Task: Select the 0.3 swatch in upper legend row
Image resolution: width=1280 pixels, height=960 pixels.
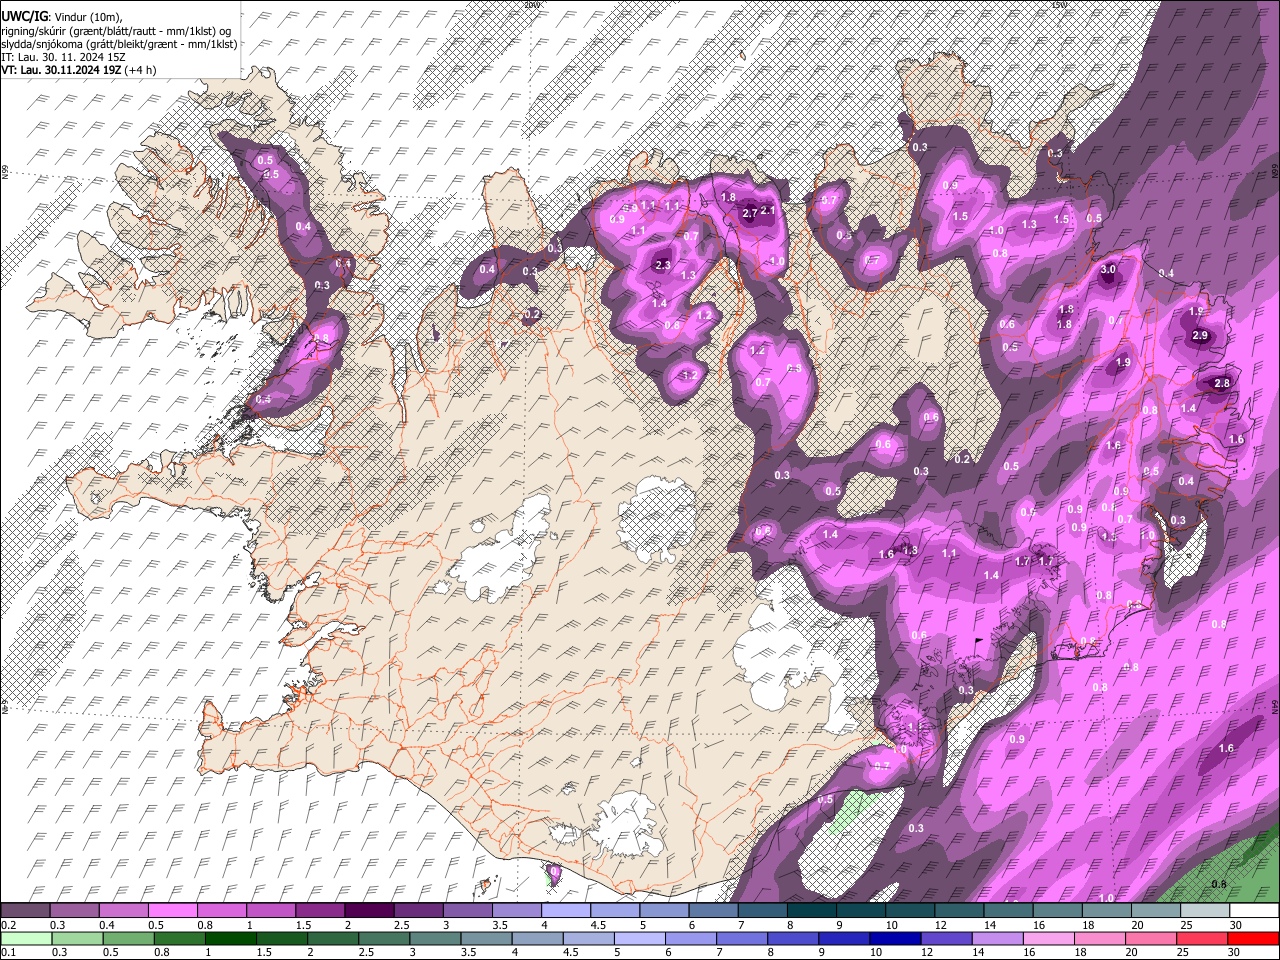Action: [74, 910]
